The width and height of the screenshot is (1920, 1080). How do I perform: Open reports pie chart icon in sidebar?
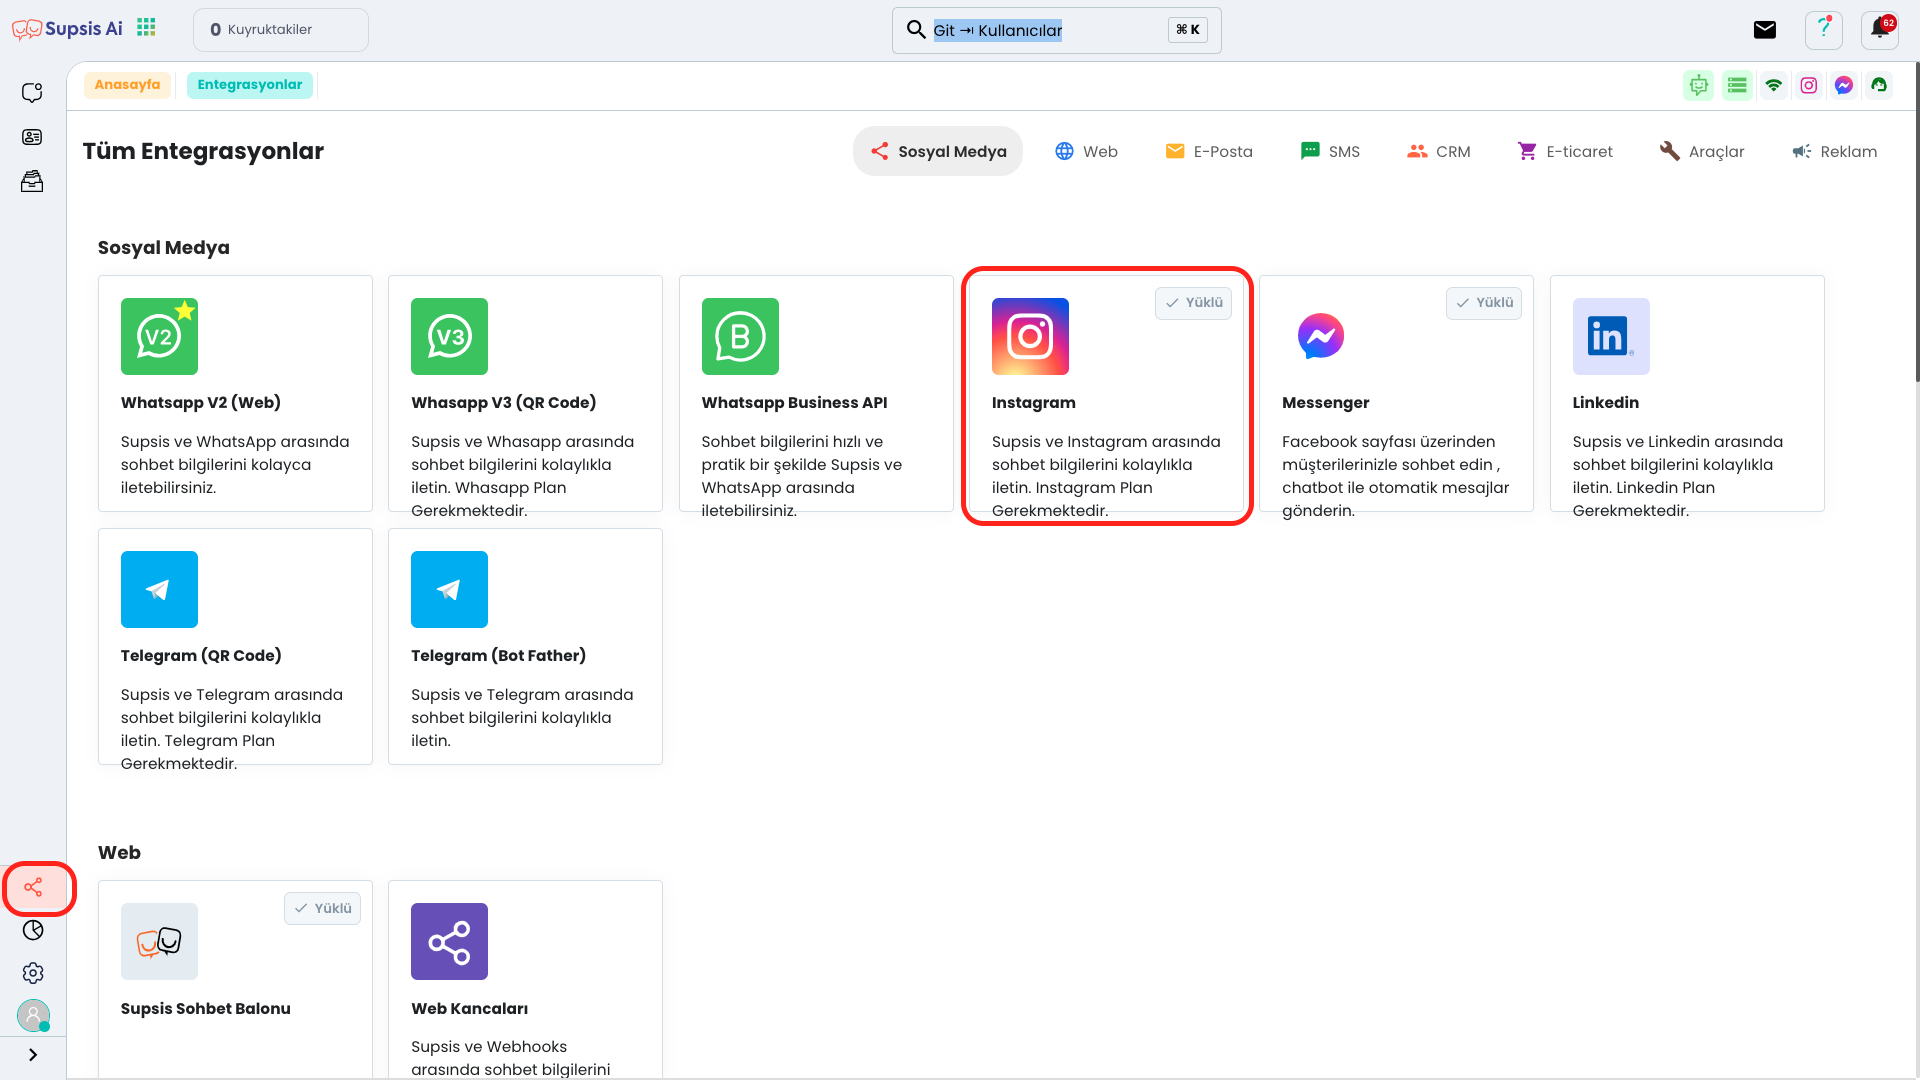click(x=33, y=930)
